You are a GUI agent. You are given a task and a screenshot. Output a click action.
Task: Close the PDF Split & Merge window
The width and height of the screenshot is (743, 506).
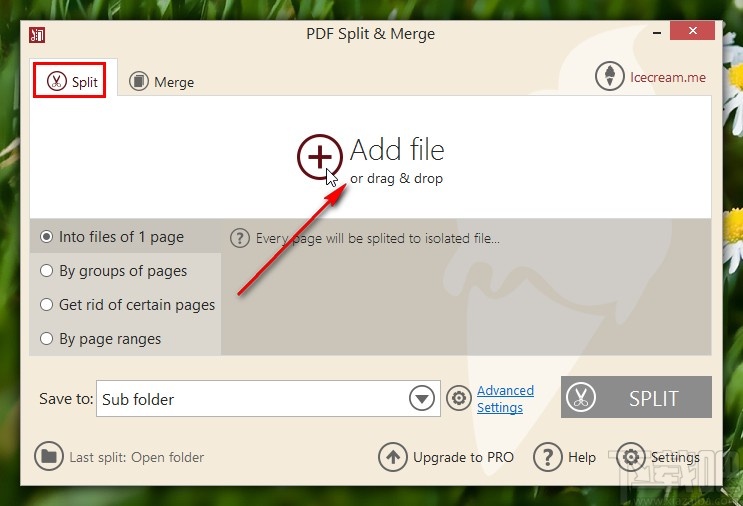[692, 31]
